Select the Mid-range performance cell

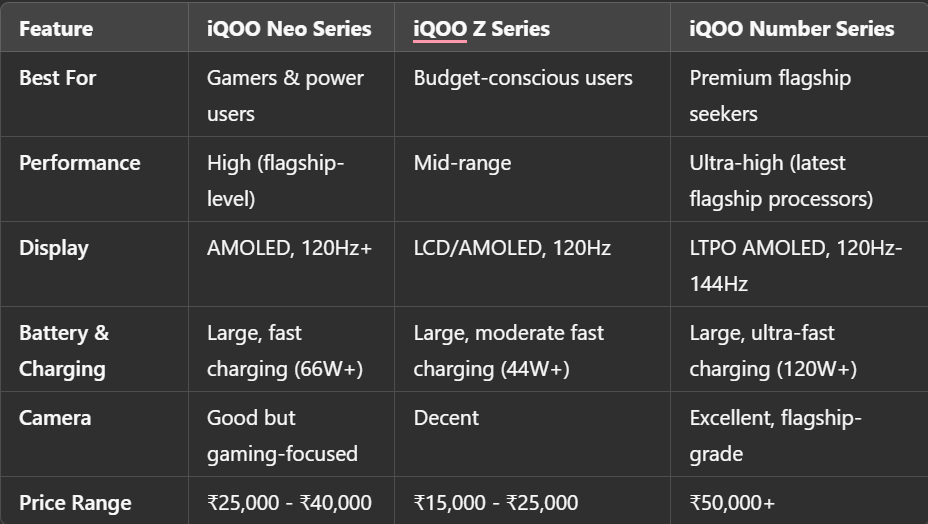point(462,163)
